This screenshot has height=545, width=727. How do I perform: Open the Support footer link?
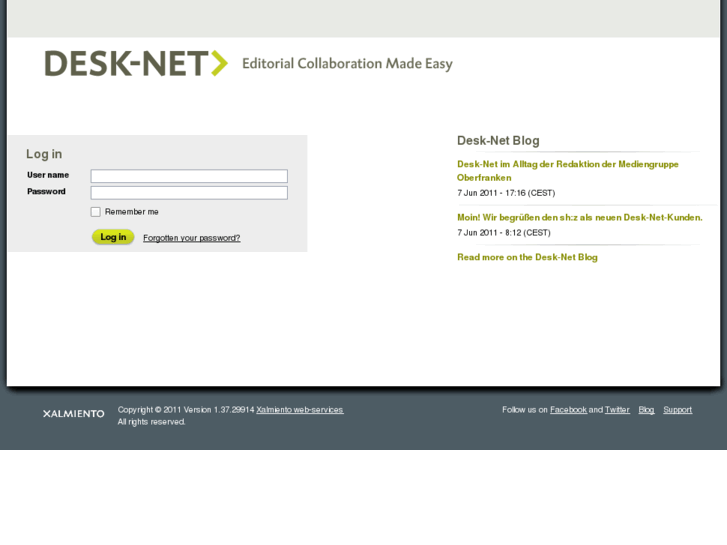(x=677, y=410)
